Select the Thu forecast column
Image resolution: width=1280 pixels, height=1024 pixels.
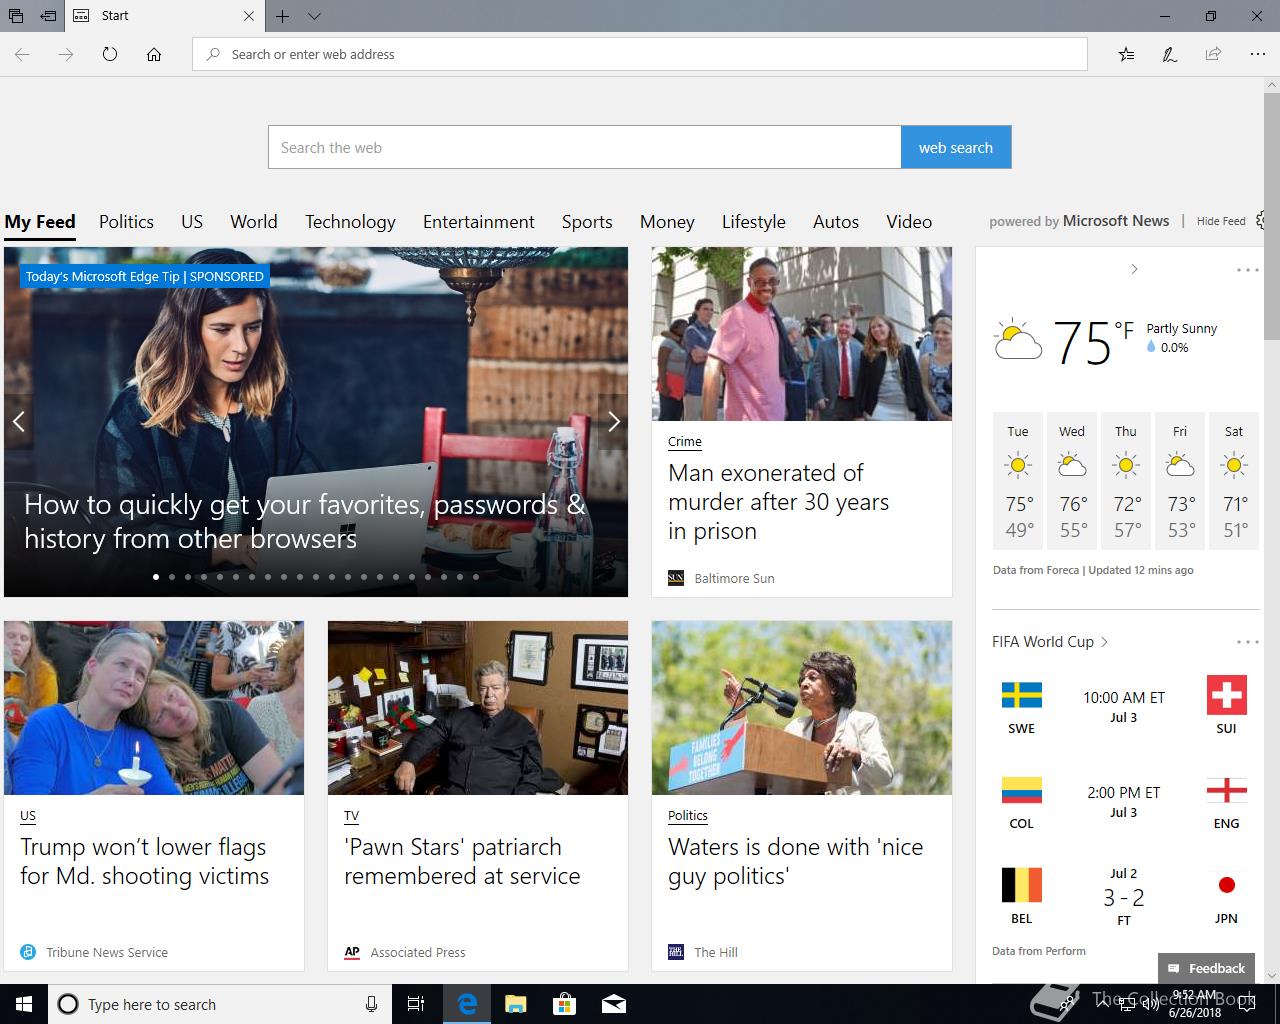pos(1126,481)
